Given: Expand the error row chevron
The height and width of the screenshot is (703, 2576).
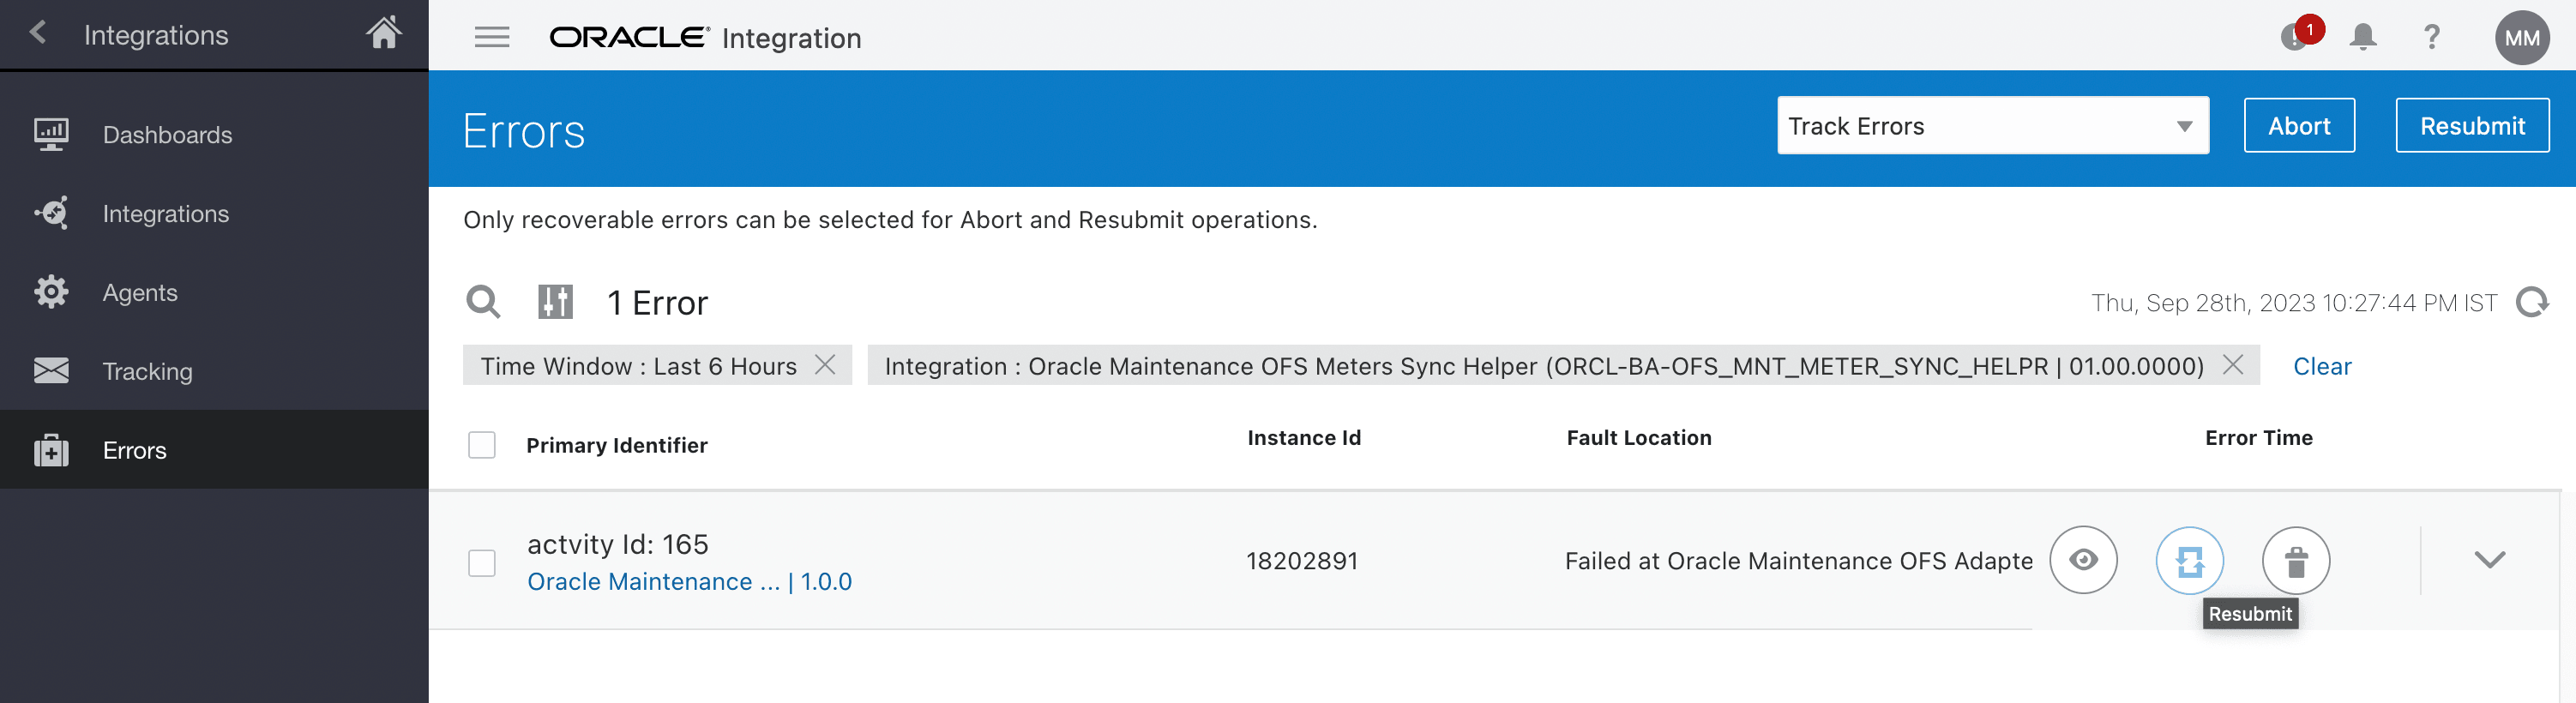Looking at the screenshot, I should 2489,560.
